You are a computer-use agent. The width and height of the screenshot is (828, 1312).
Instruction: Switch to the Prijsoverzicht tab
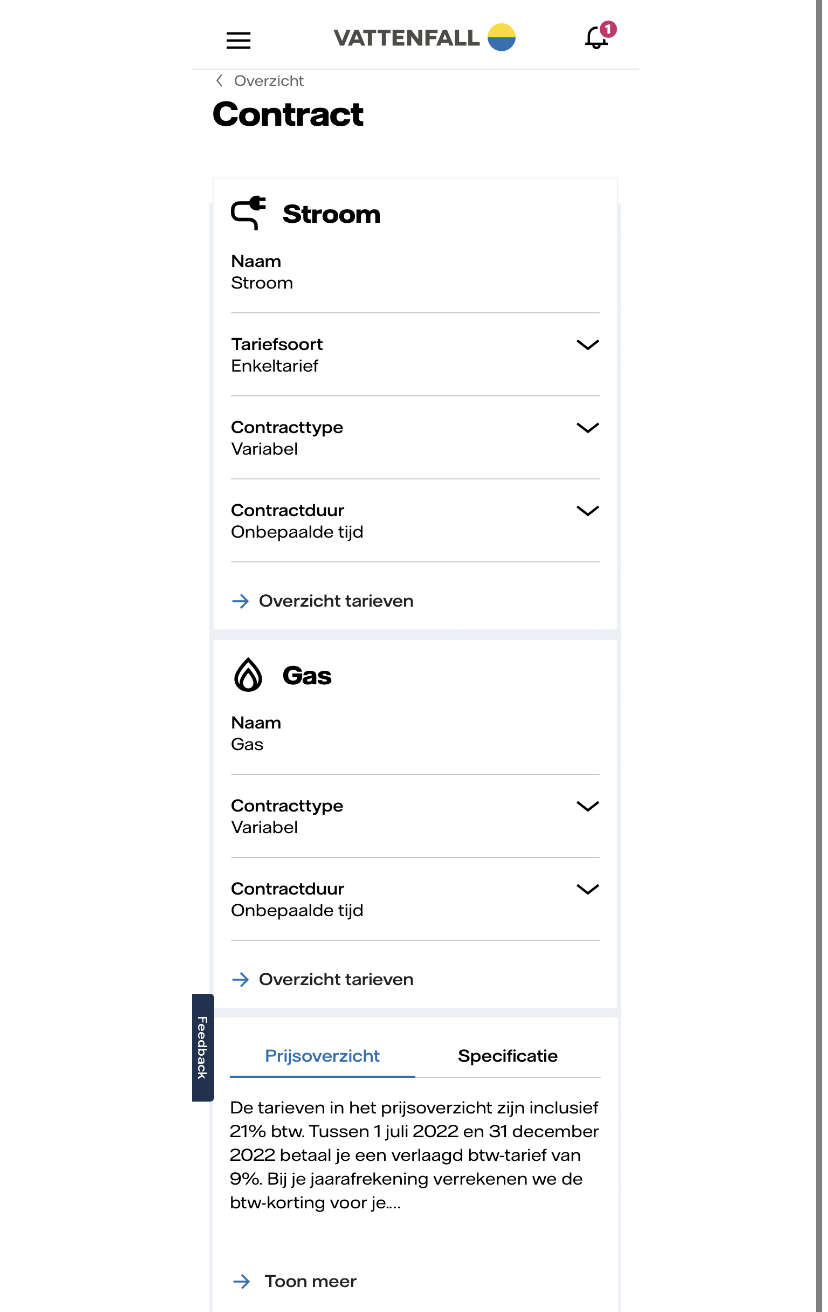click(x=322, y=1056)
